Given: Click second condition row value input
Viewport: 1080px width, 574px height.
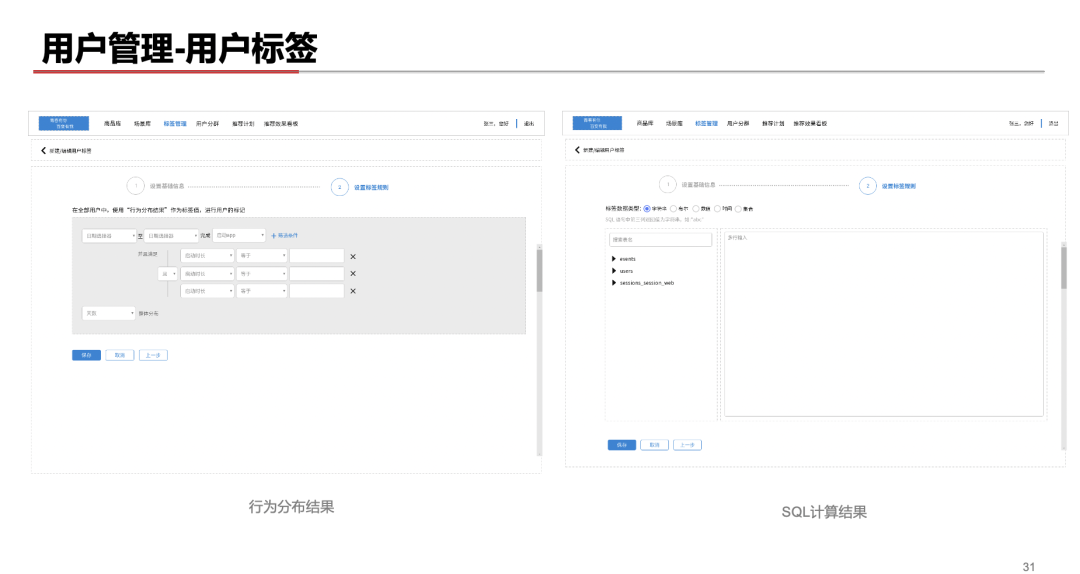Looking at the screenshot, I should pos(317,274).
